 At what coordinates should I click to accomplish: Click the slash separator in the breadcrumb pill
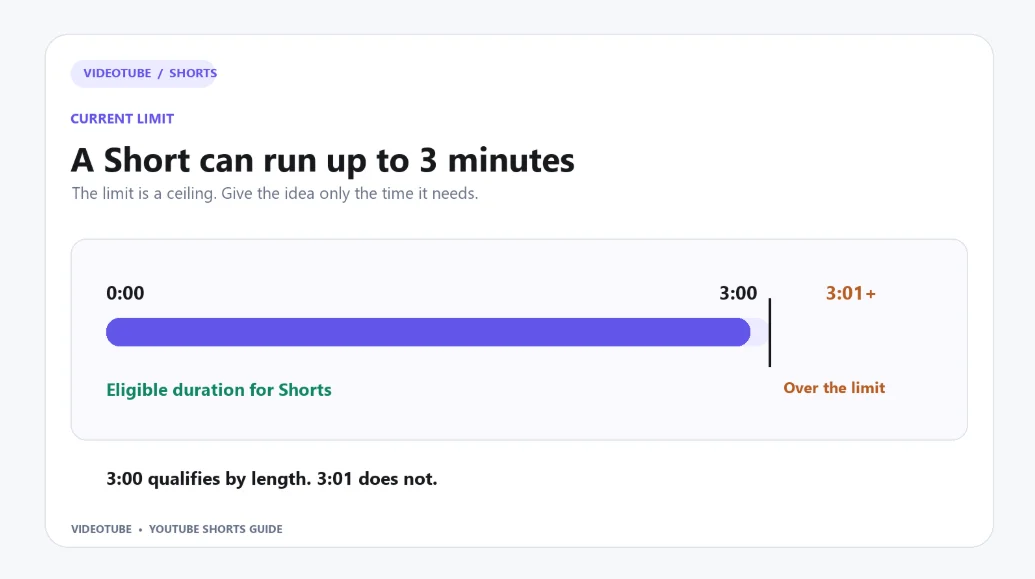[160, 73]
